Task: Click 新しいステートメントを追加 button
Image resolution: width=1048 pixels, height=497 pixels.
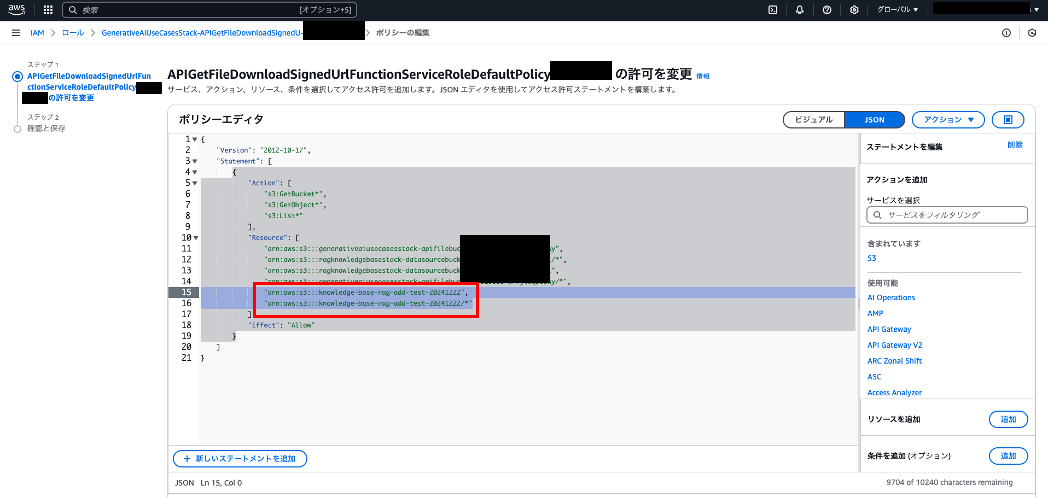Action: point(240,458)
